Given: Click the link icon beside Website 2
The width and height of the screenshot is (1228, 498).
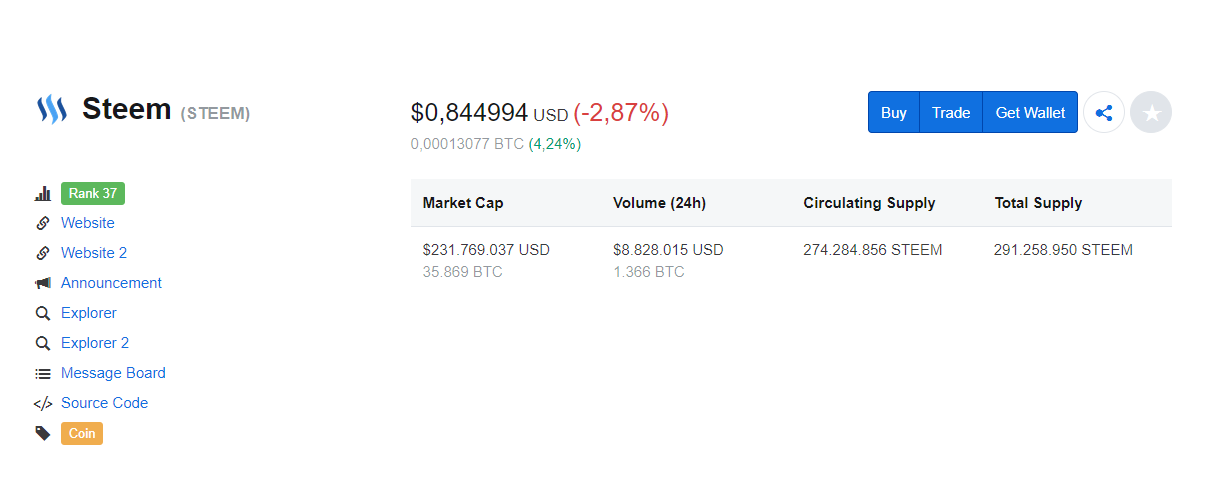Looking at the screenshot, I should coord(43,253).
